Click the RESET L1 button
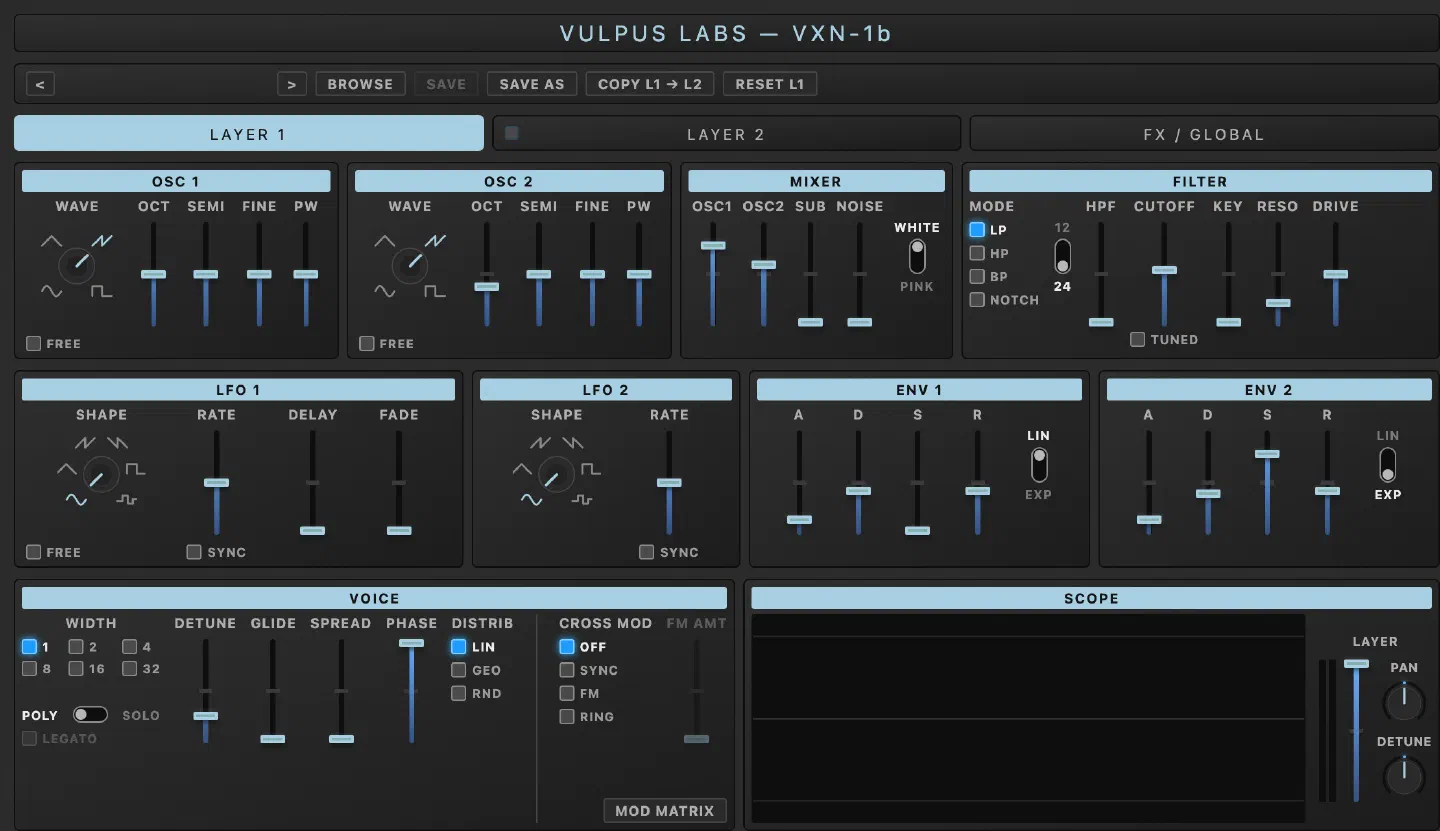1440x831 pixels. pos(770,84)
